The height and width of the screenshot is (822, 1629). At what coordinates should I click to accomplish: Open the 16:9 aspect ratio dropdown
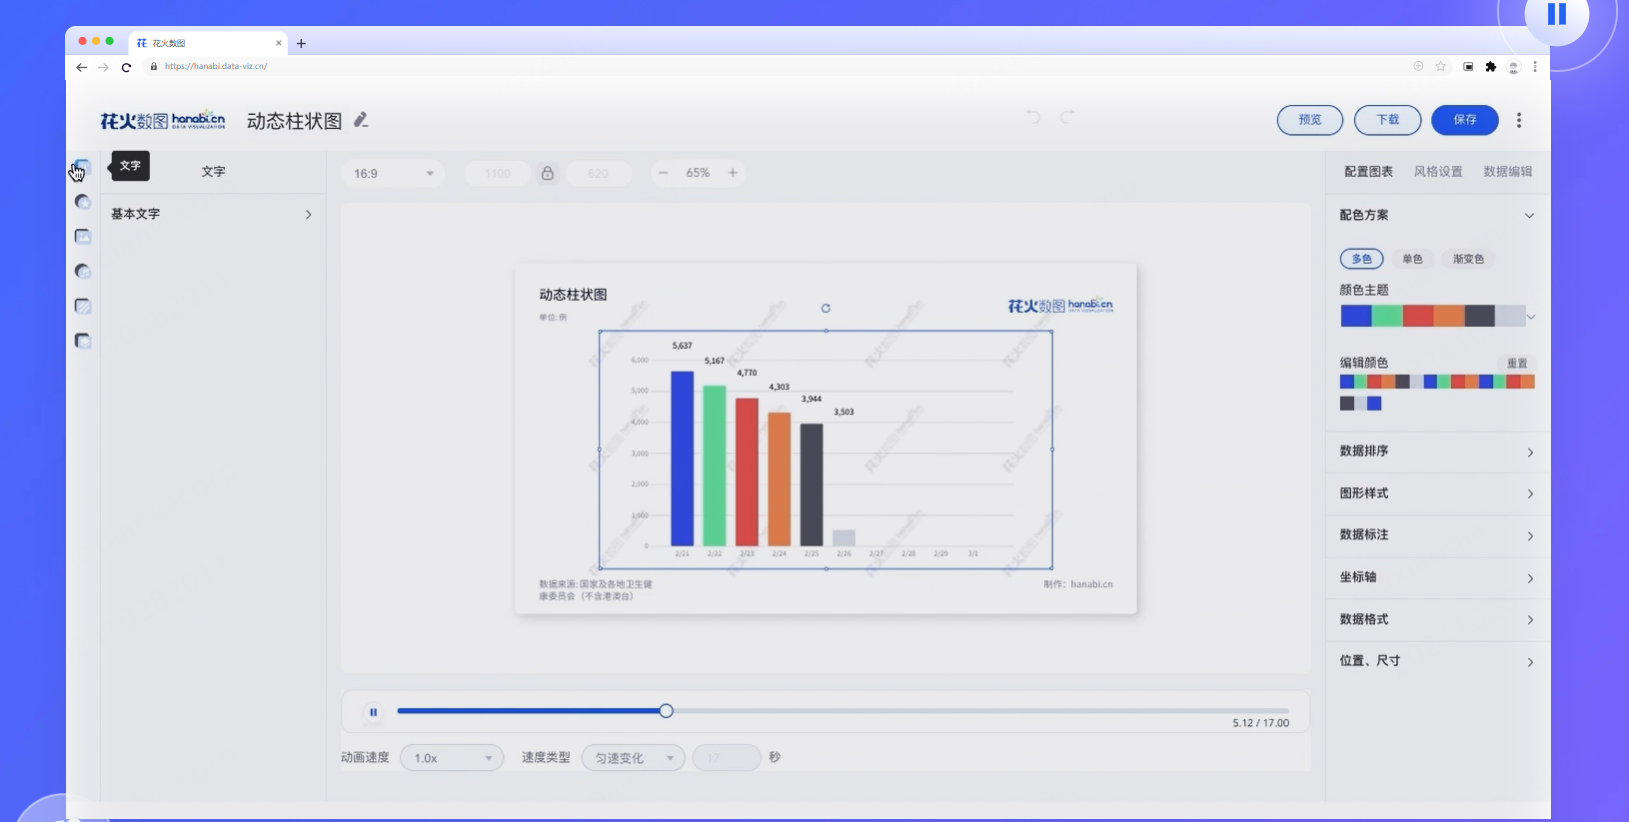(393, 173)
